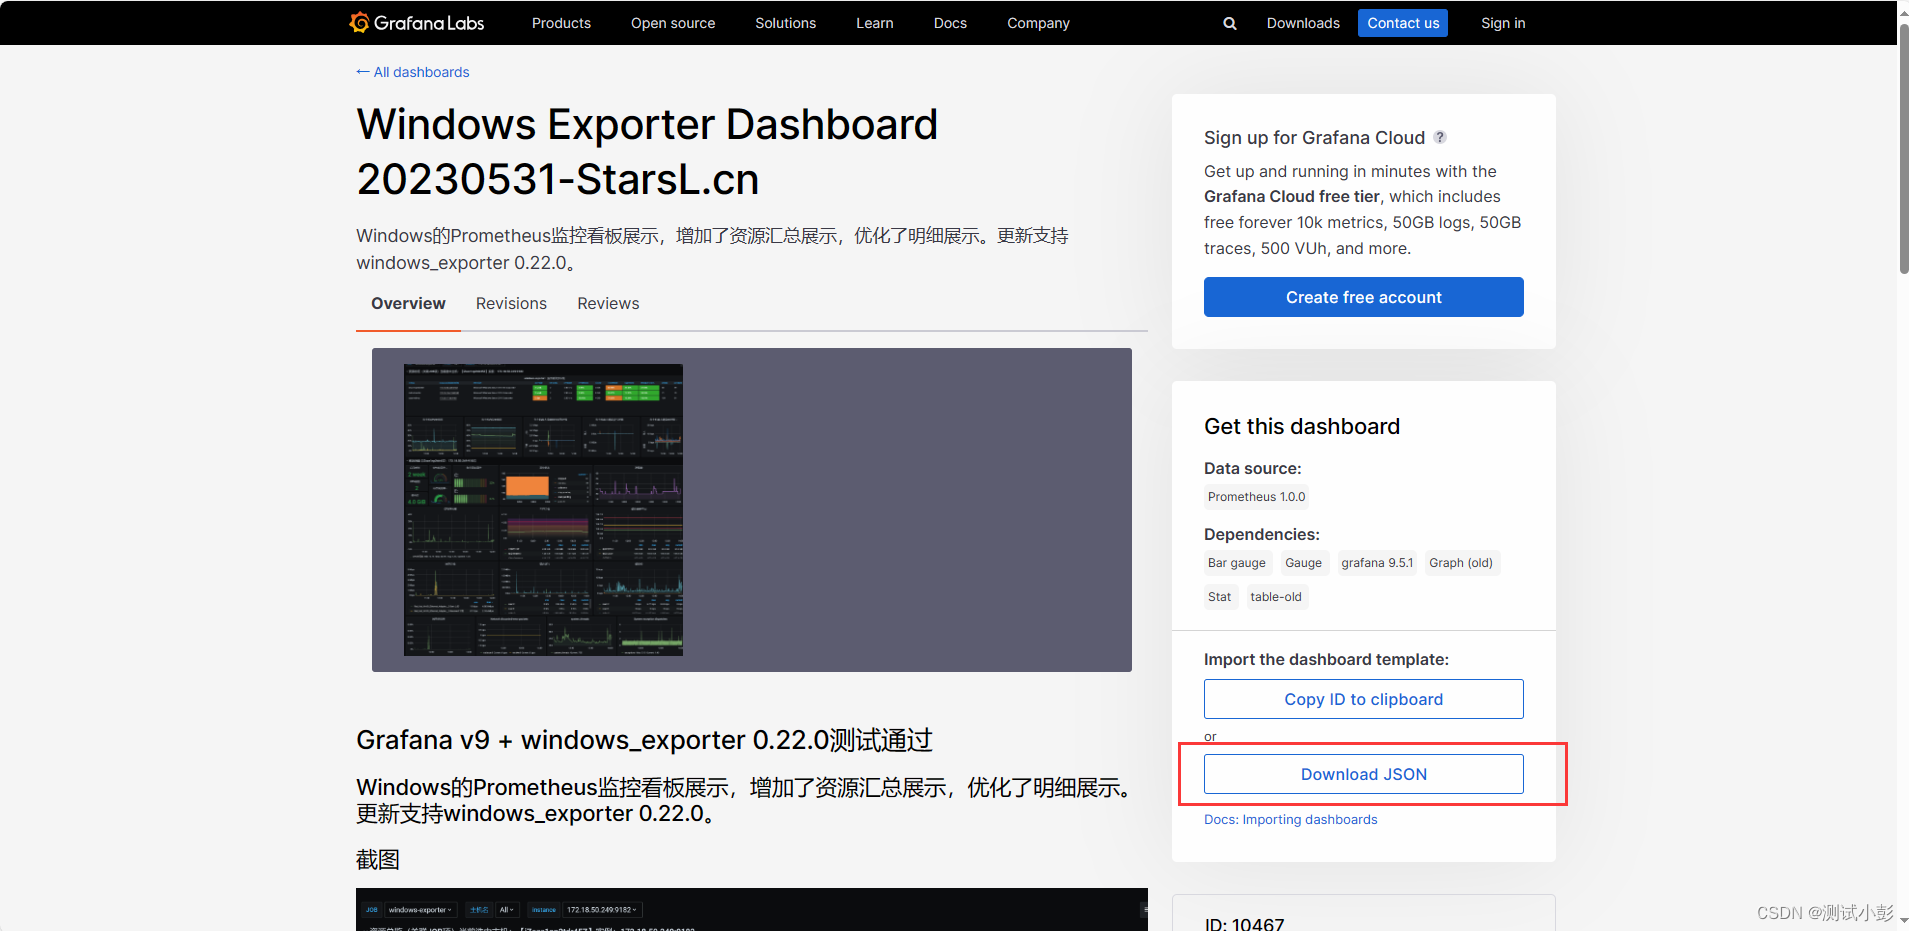Click the Get this dashboard heading

[x=1301, y=427]
